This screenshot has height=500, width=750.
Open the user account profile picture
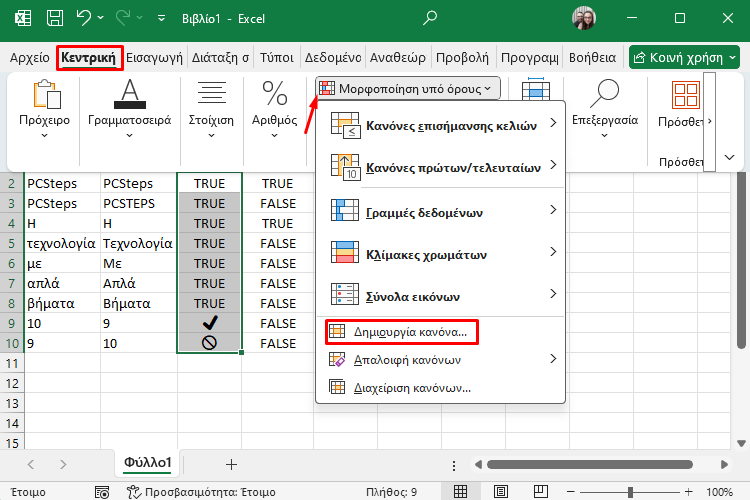[x=584, y=19]
